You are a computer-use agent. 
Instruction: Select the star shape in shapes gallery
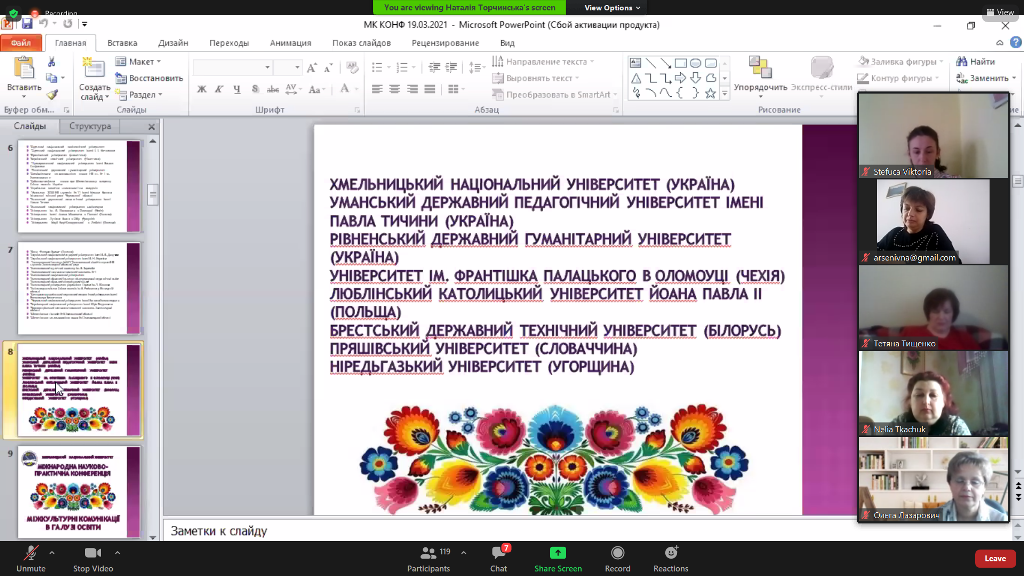pyautogui.click(x=711, y=93)
